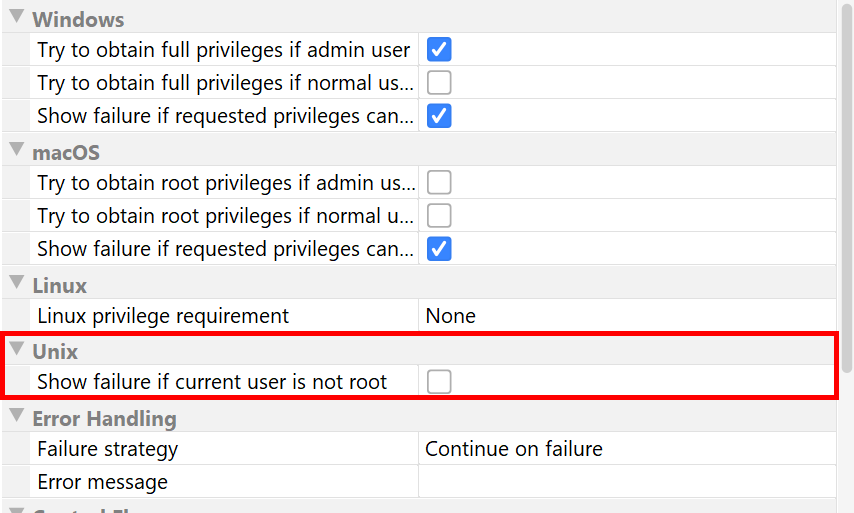Enable macOS root privileges for admin user
The width and height of the screenshot is (854, 513).
tap(439, 182)
